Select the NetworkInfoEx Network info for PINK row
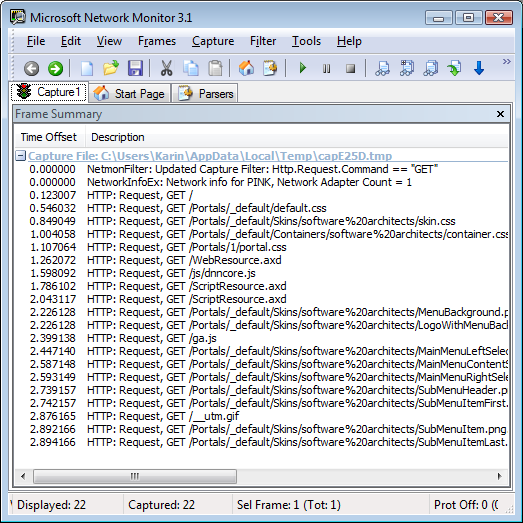Image resolution: width=523 pixels, height=523 pixels. (262, 182)
